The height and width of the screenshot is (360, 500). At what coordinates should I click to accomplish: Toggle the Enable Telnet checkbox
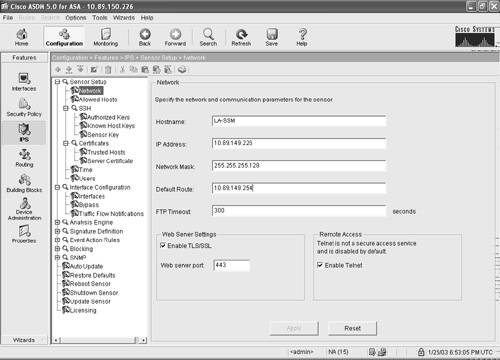[x=320, y=265]
